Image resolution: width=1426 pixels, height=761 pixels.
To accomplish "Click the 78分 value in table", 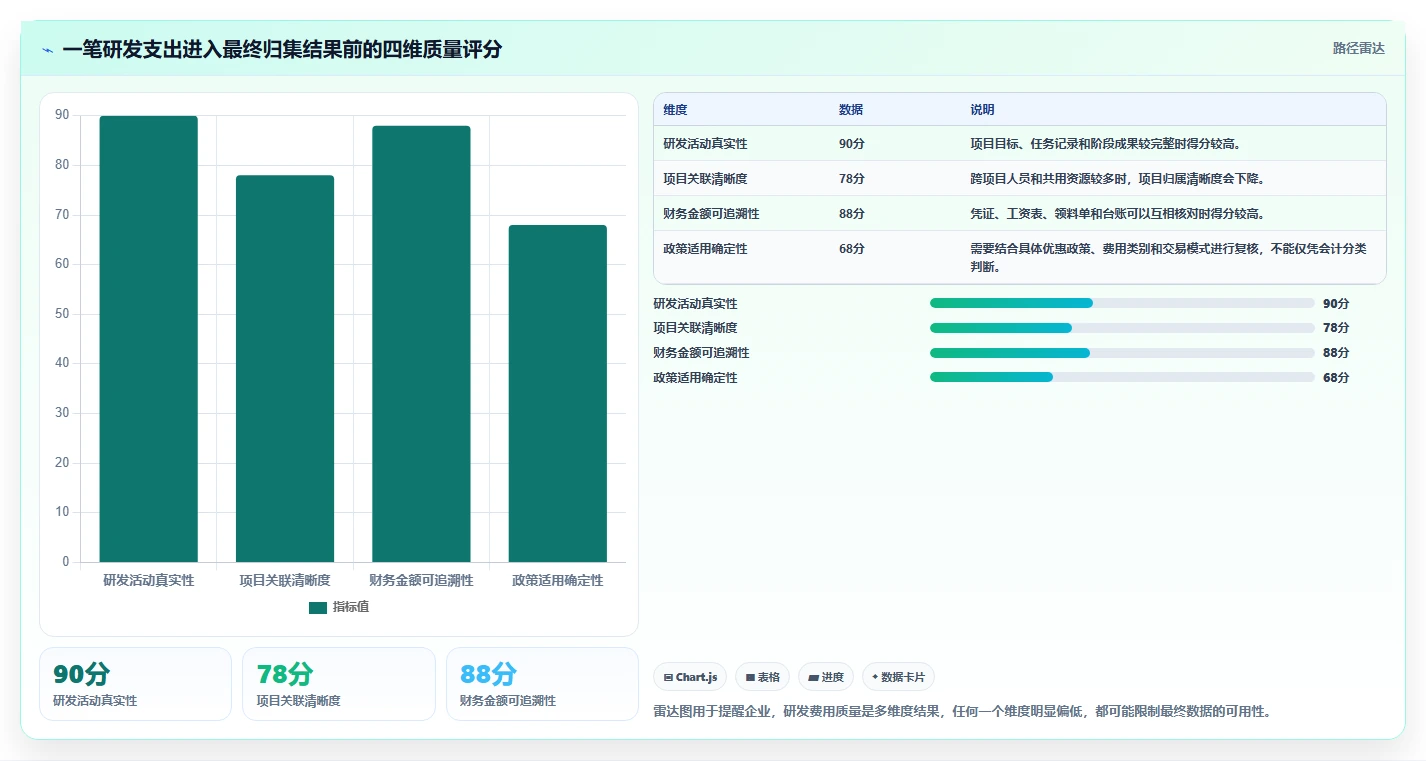I will click(852, 179).
